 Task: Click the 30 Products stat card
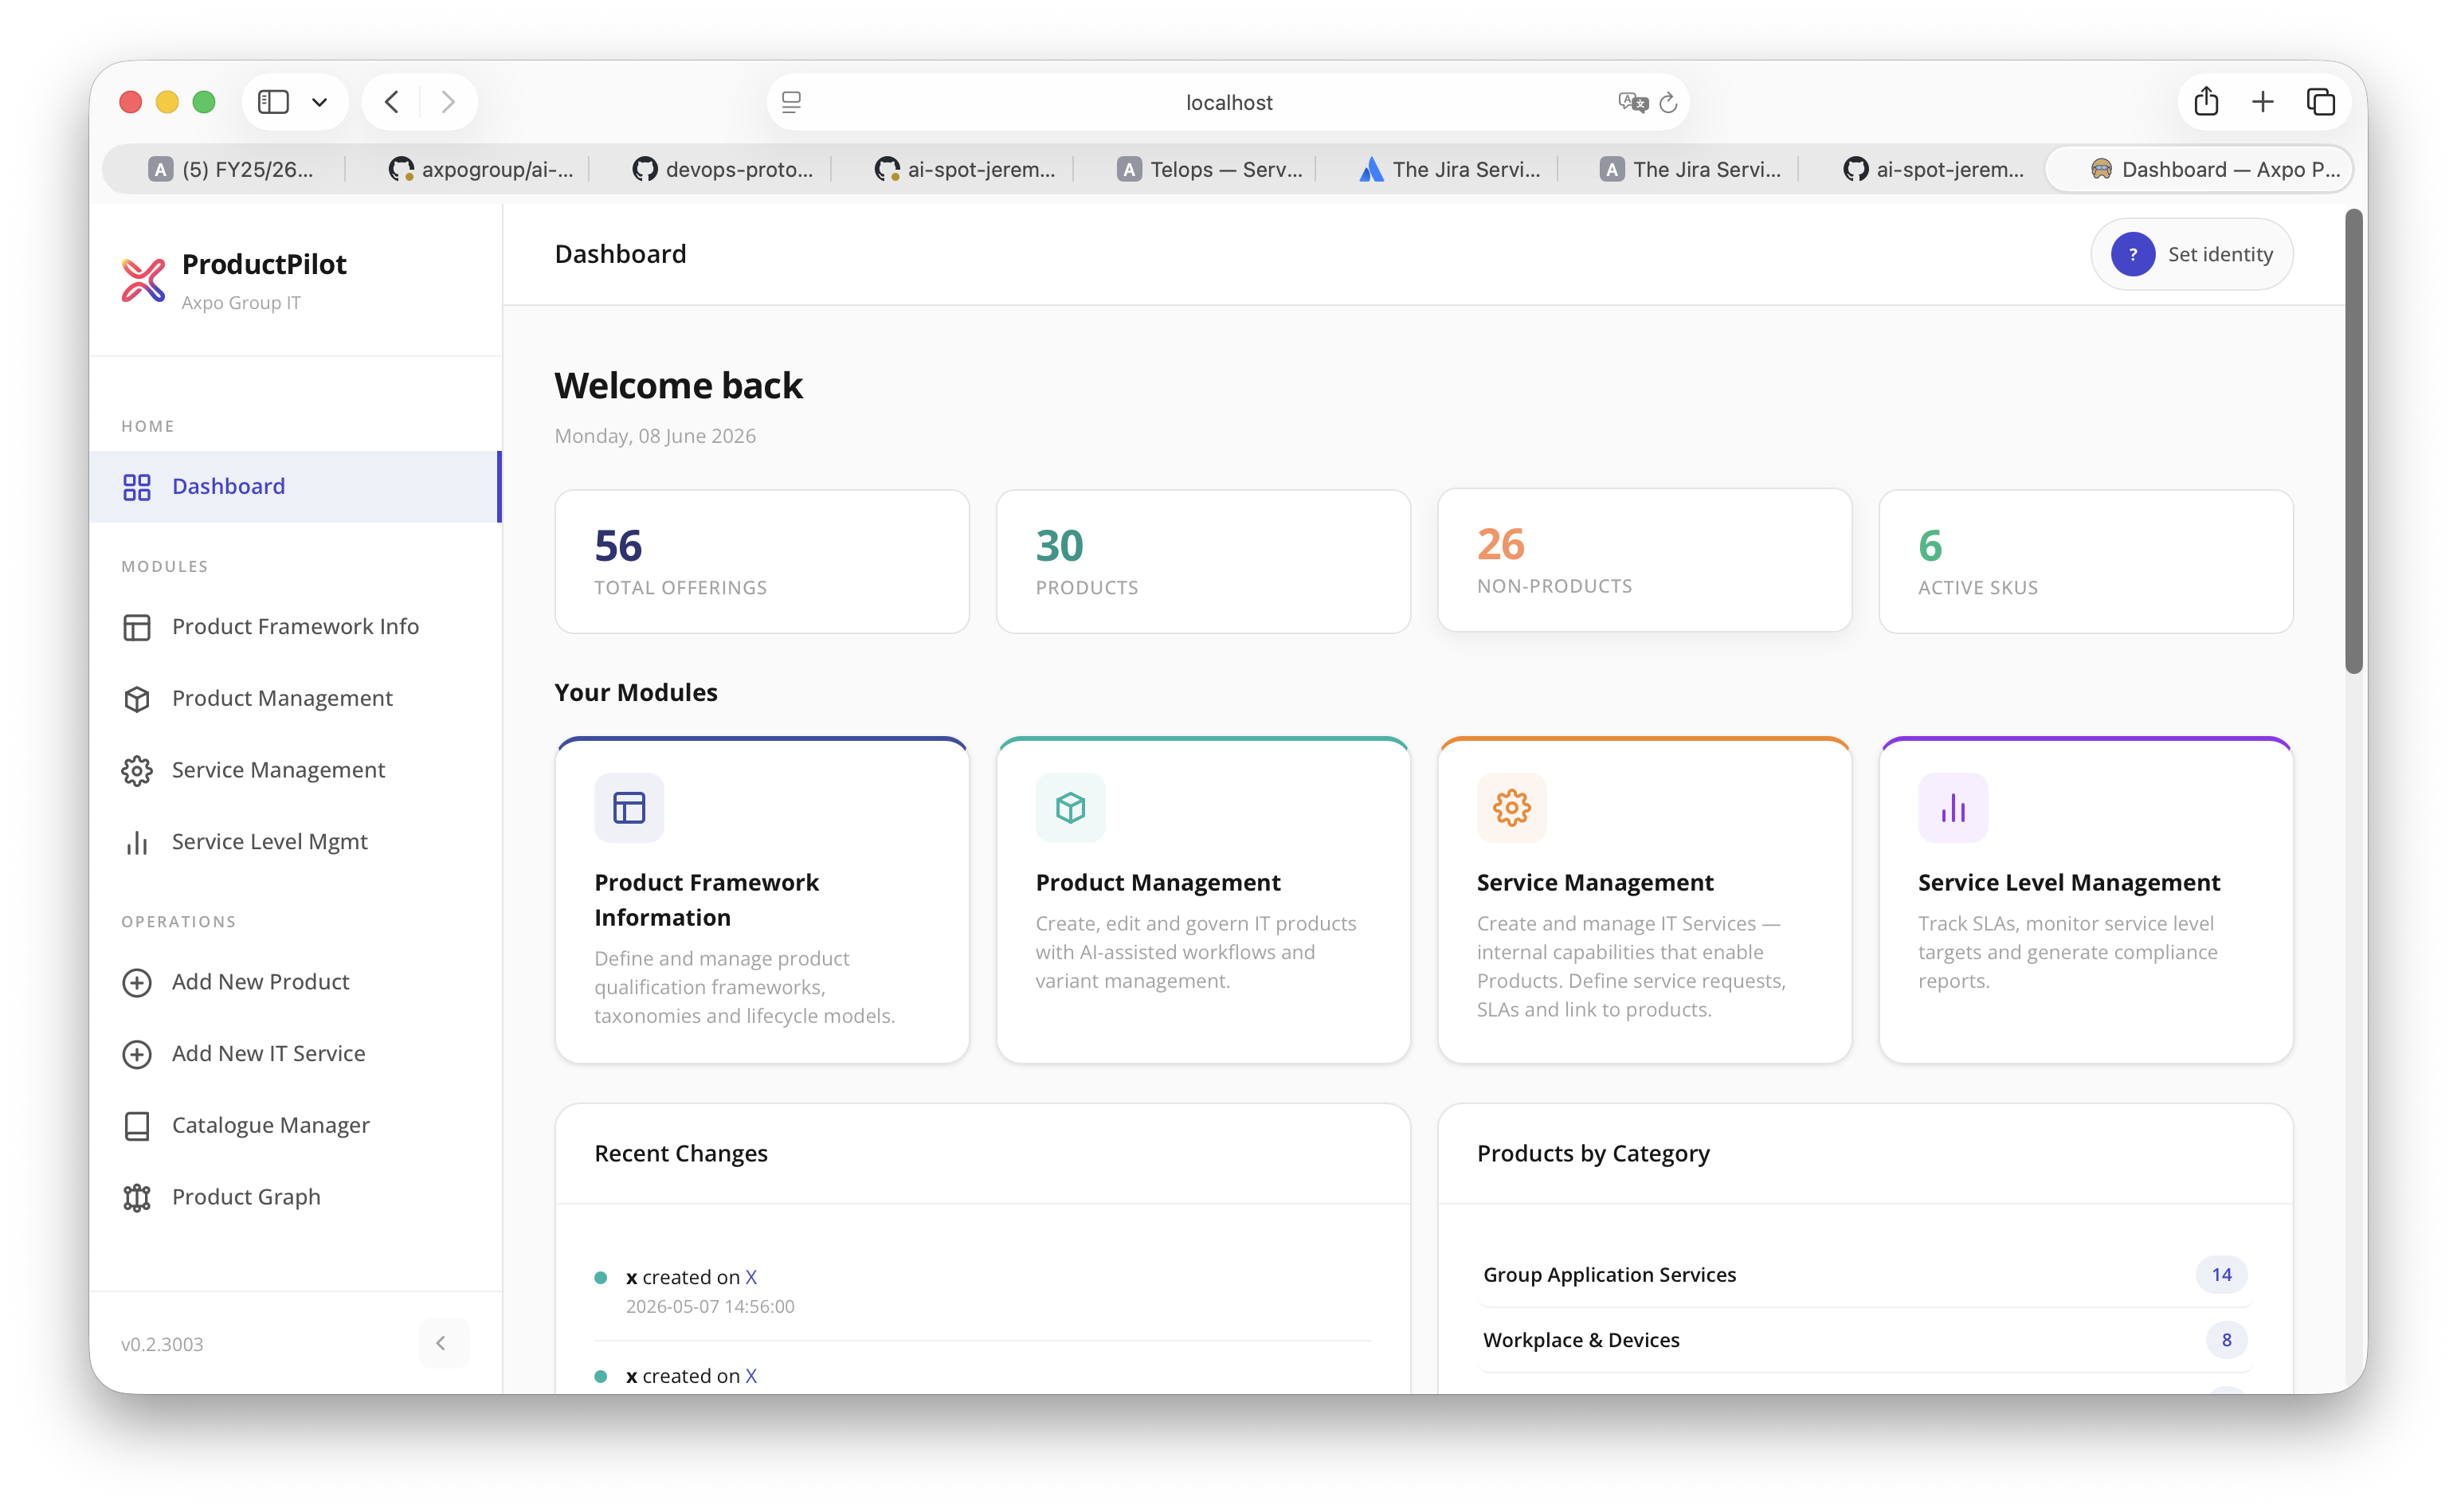[x=1203, y=561]
